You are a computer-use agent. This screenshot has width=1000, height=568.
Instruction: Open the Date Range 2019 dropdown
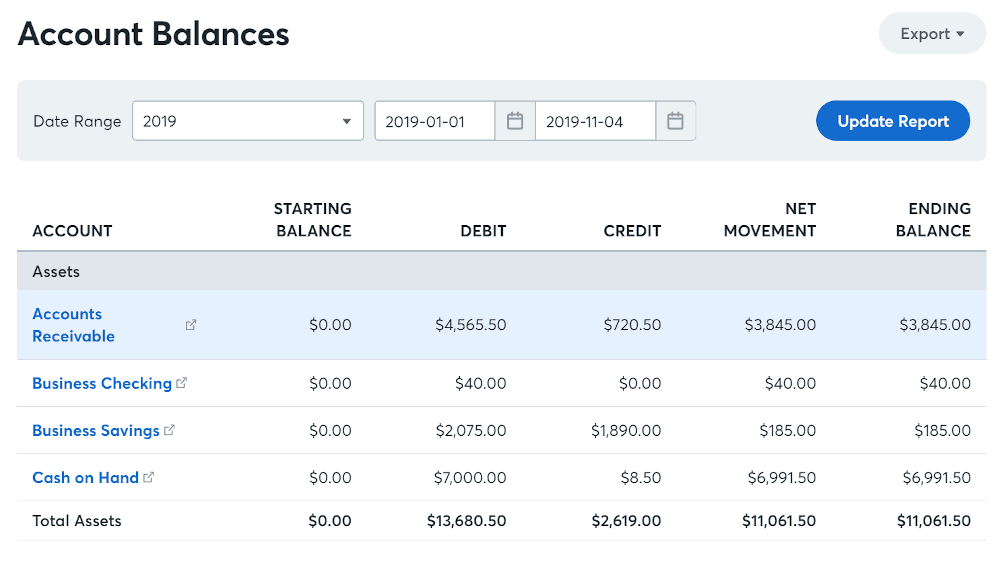[248, 120]
